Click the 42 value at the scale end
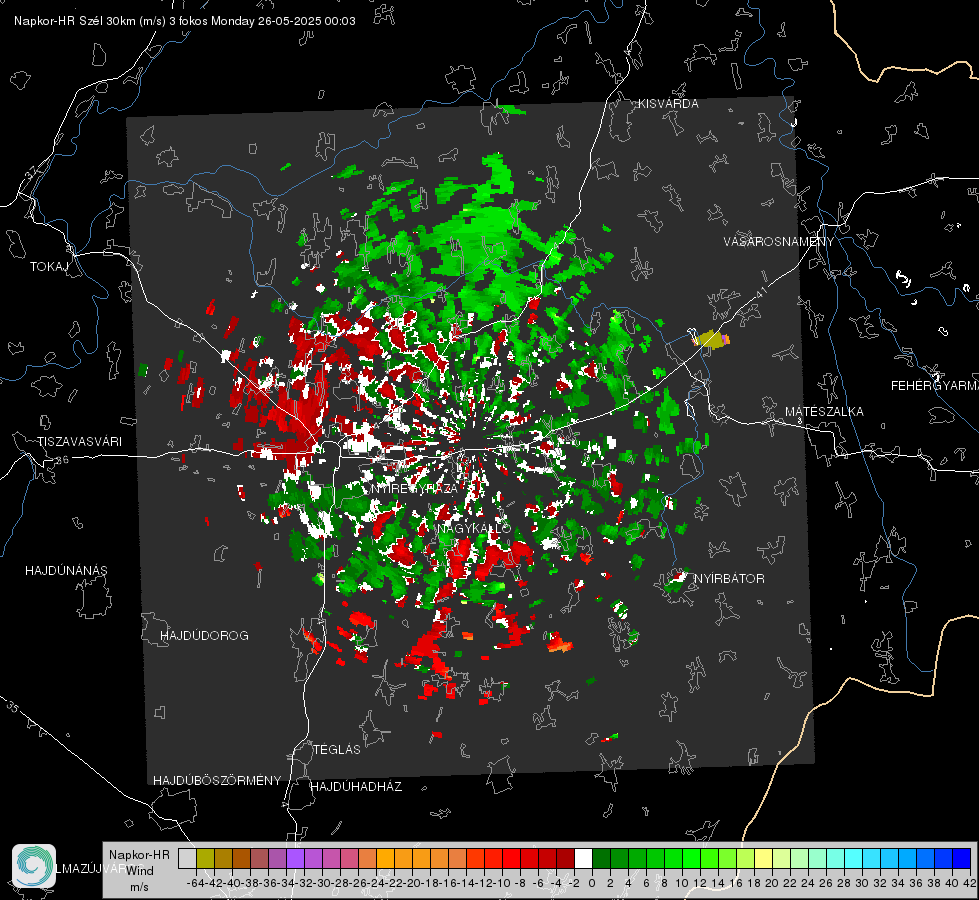The width and height of the screenshot is (979, 900). point(970,883)
